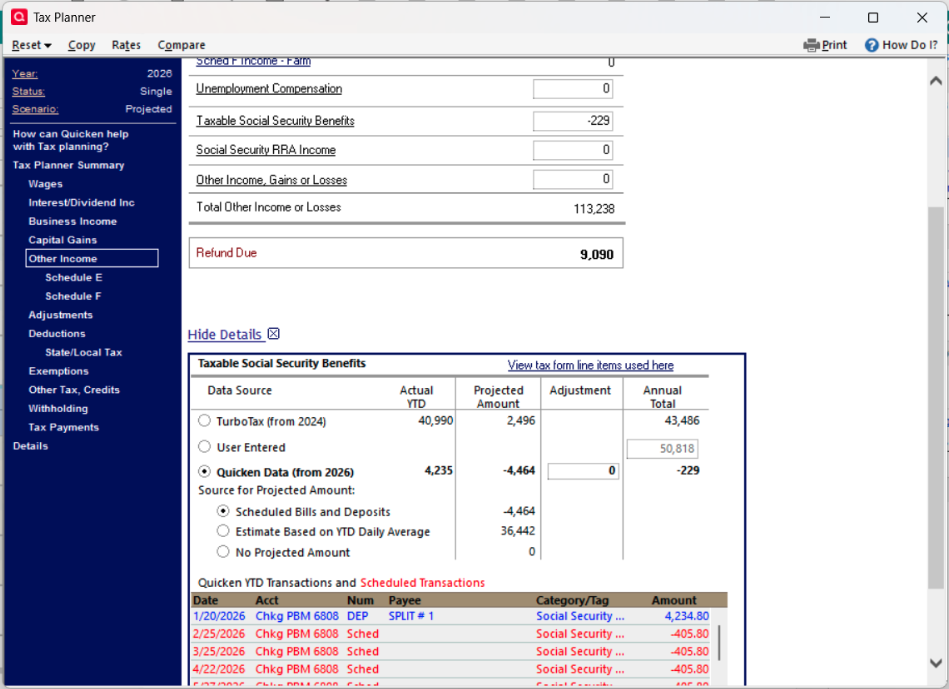Open the Tax Payments section
The image size is (949, 689).
coord(64,427)
